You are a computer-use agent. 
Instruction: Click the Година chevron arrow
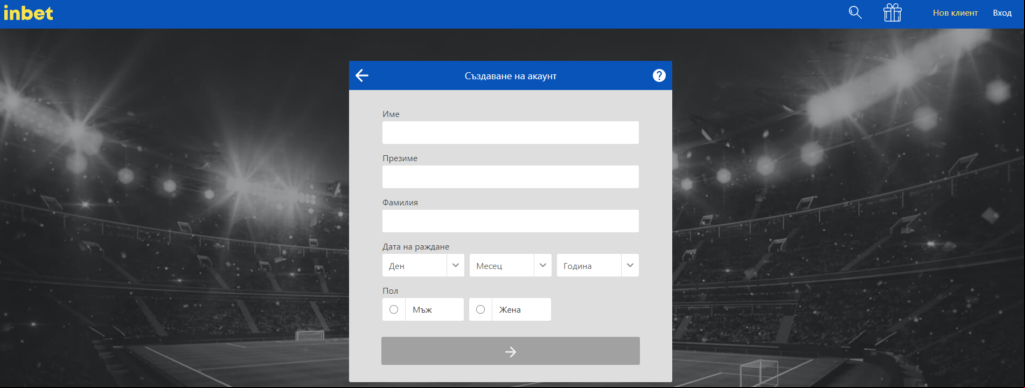(x=630, y=265)
